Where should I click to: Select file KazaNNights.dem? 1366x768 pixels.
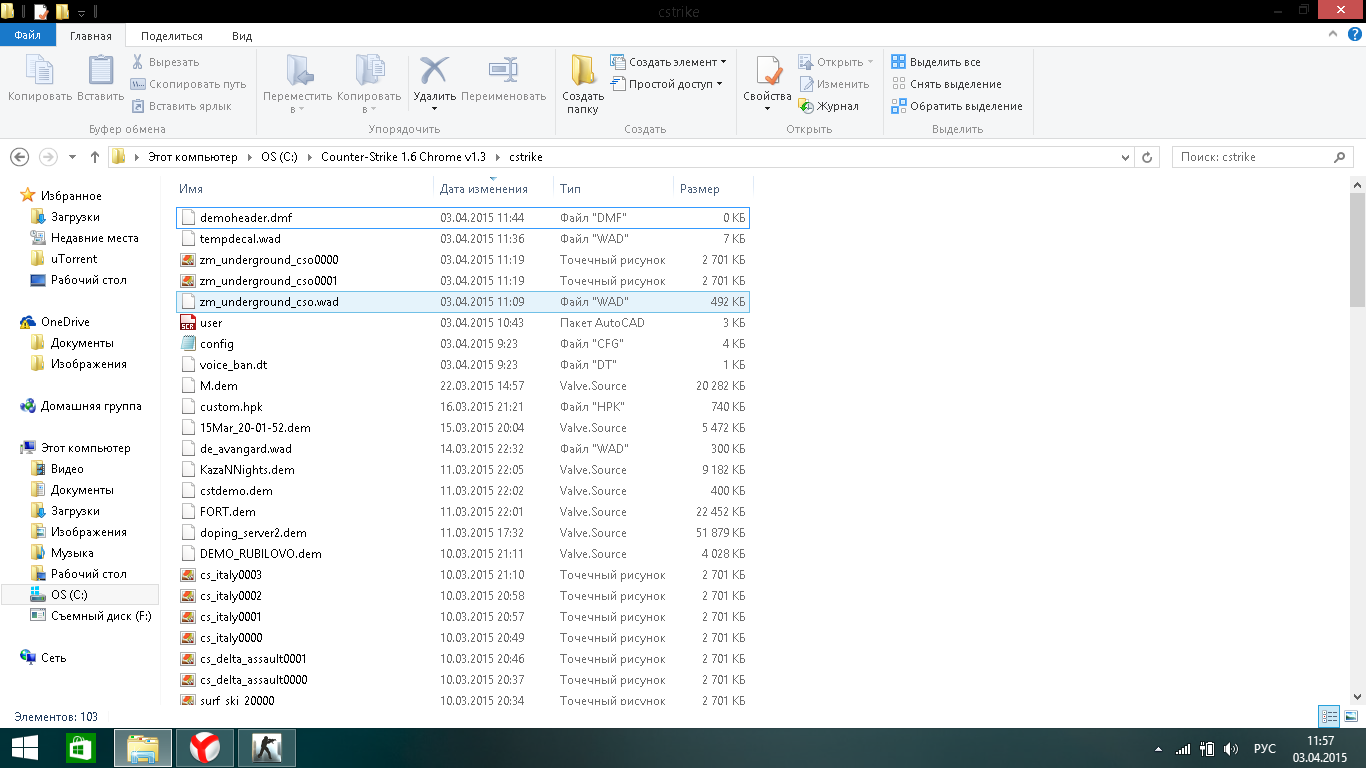click(x=462, y=469)
